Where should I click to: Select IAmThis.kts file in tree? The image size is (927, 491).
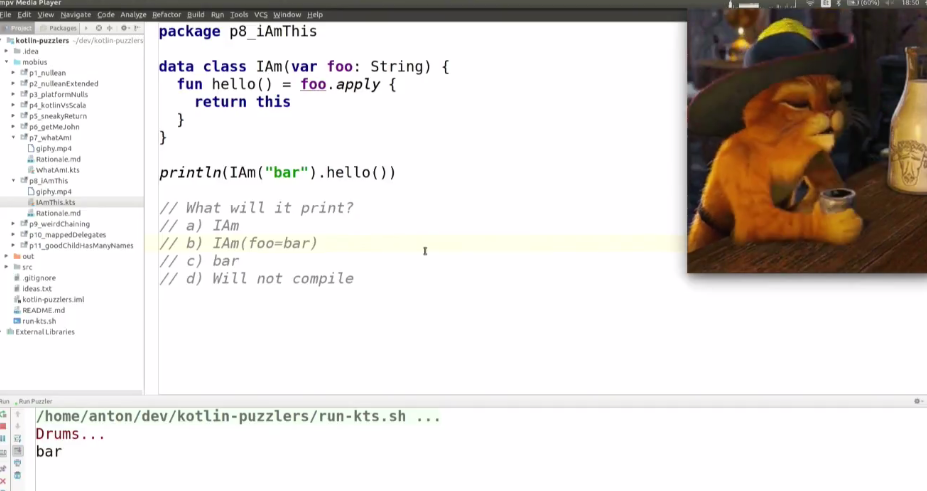[x=55, y=202]
